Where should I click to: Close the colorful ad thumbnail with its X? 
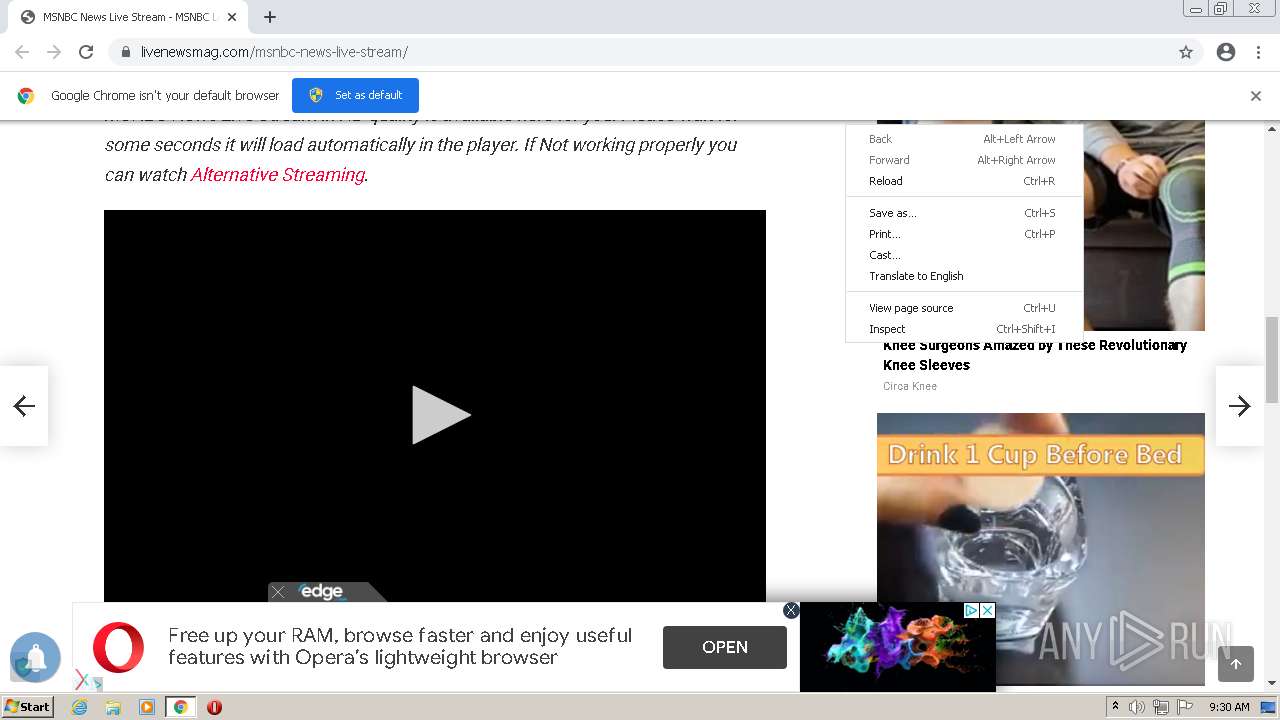[987, 610]
